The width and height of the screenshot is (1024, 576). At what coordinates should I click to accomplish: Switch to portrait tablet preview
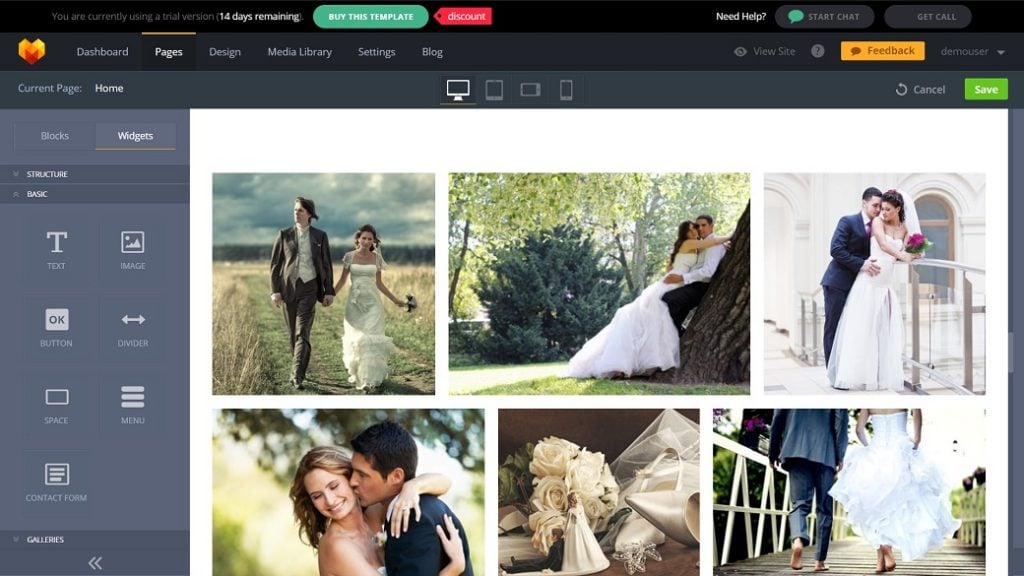[494, 90]
